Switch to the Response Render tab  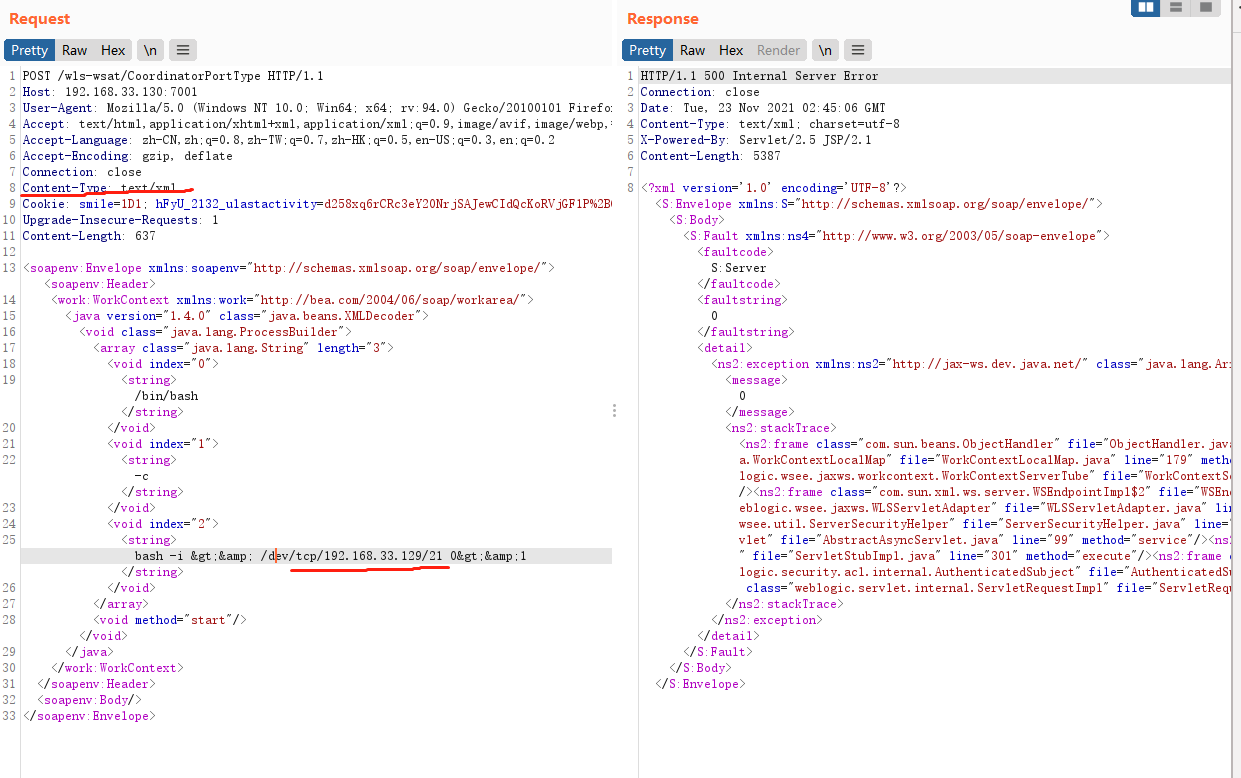(778, 50)
